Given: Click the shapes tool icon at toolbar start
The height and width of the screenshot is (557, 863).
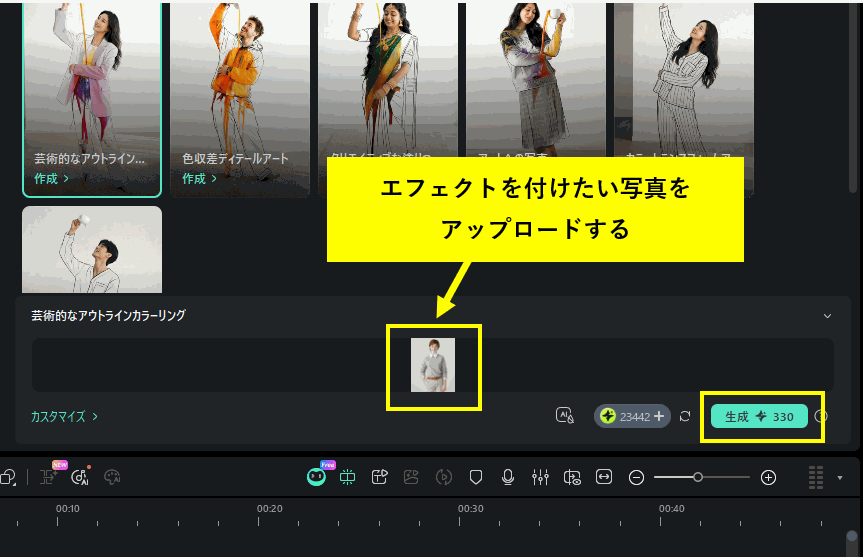Looking at the screenshot, I should pyautogui.click(x=8, y=477).
